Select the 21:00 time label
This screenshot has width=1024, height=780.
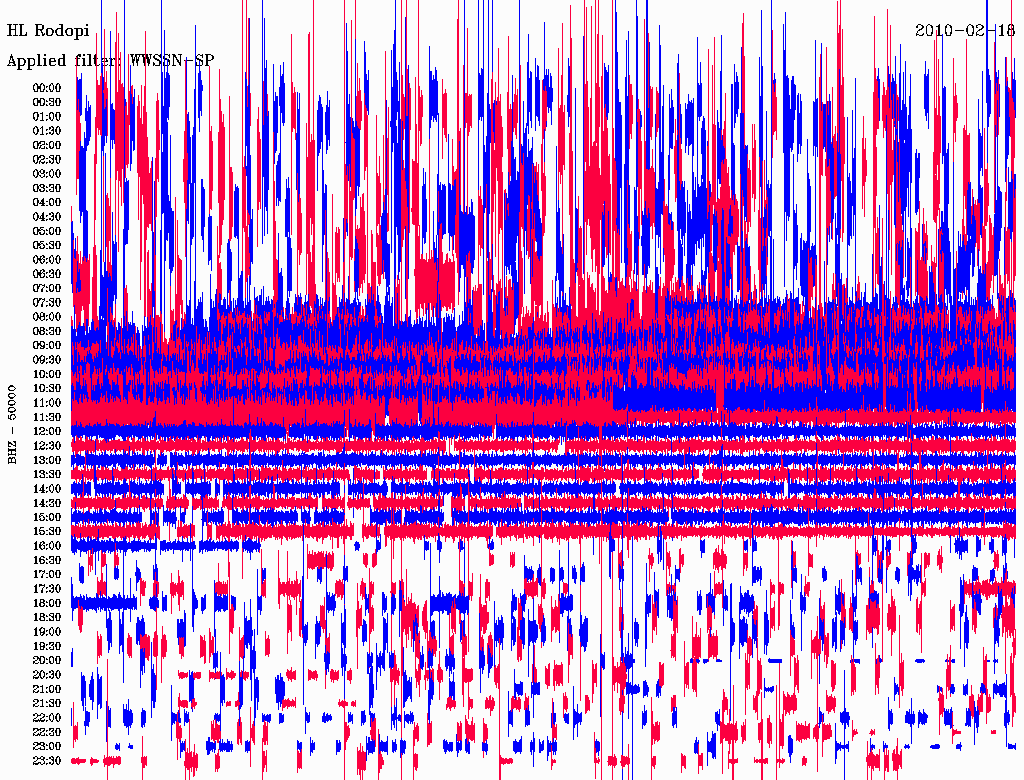47,690
